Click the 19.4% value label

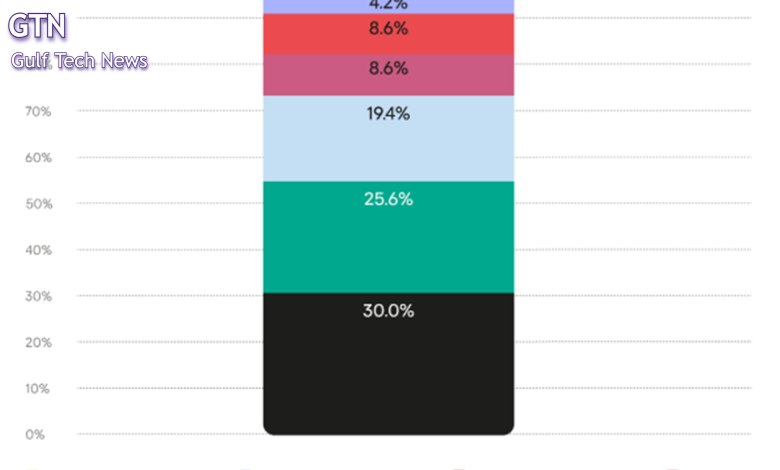388,113
